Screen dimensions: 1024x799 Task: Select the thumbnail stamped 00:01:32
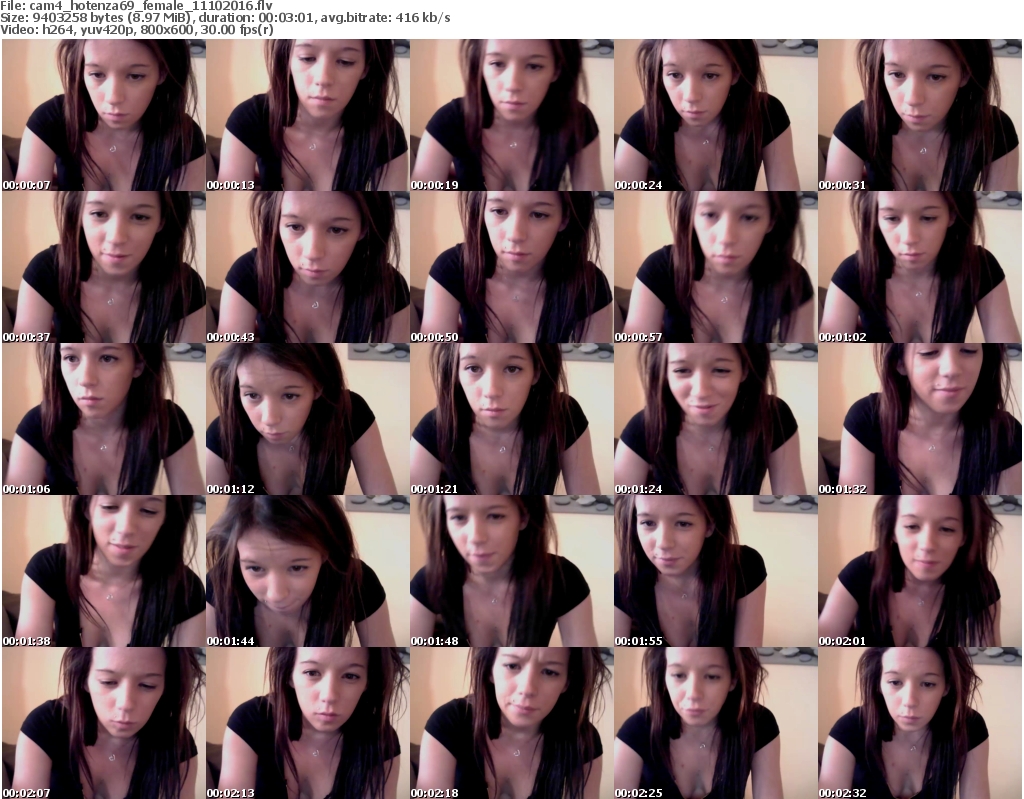tap(920, 419)
